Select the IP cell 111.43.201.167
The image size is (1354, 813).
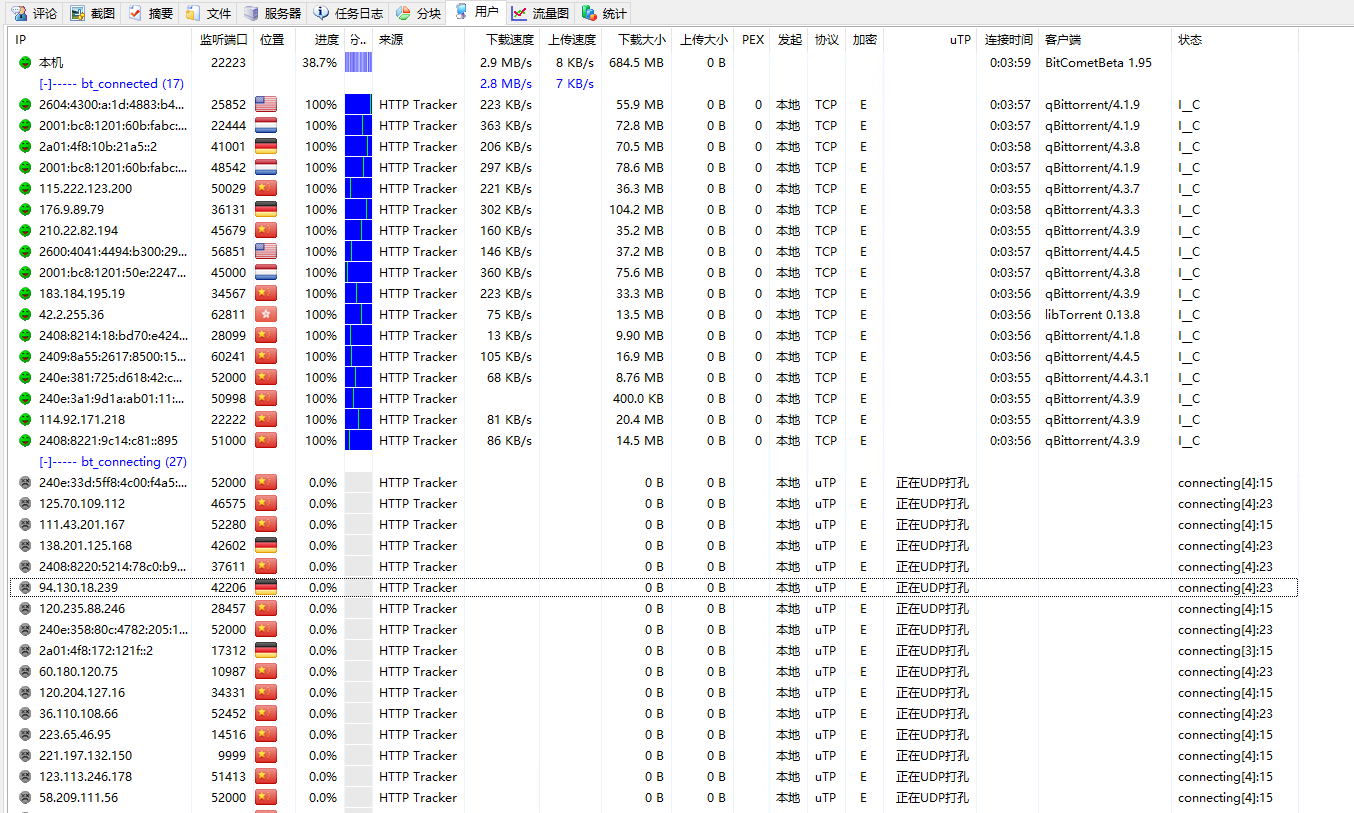click(x=82, y=525)
